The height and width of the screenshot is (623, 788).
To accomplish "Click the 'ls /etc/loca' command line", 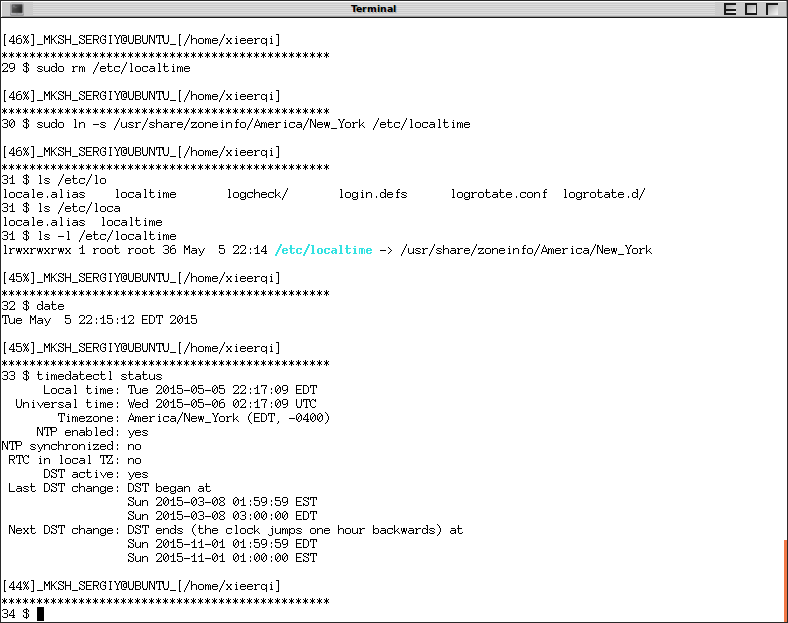I will (x=61, y=208).
